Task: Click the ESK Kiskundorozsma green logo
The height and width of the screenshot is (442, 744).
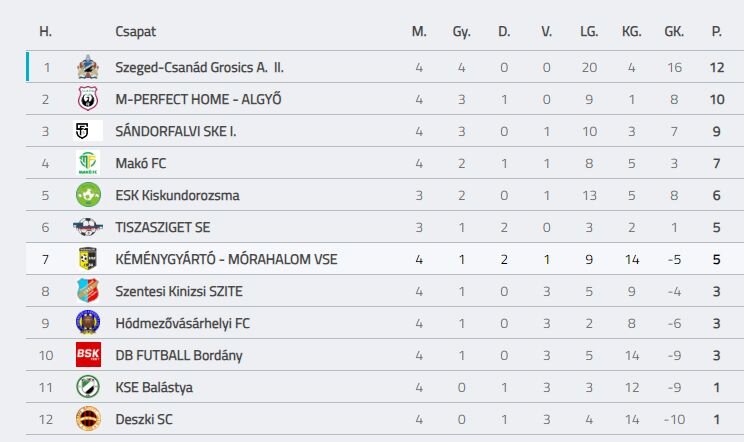Action: point(88,195)
